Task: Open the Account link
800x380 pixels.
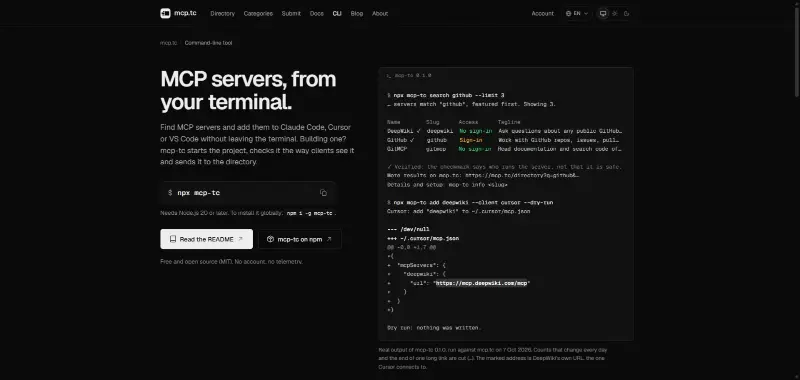Action: 542,14
